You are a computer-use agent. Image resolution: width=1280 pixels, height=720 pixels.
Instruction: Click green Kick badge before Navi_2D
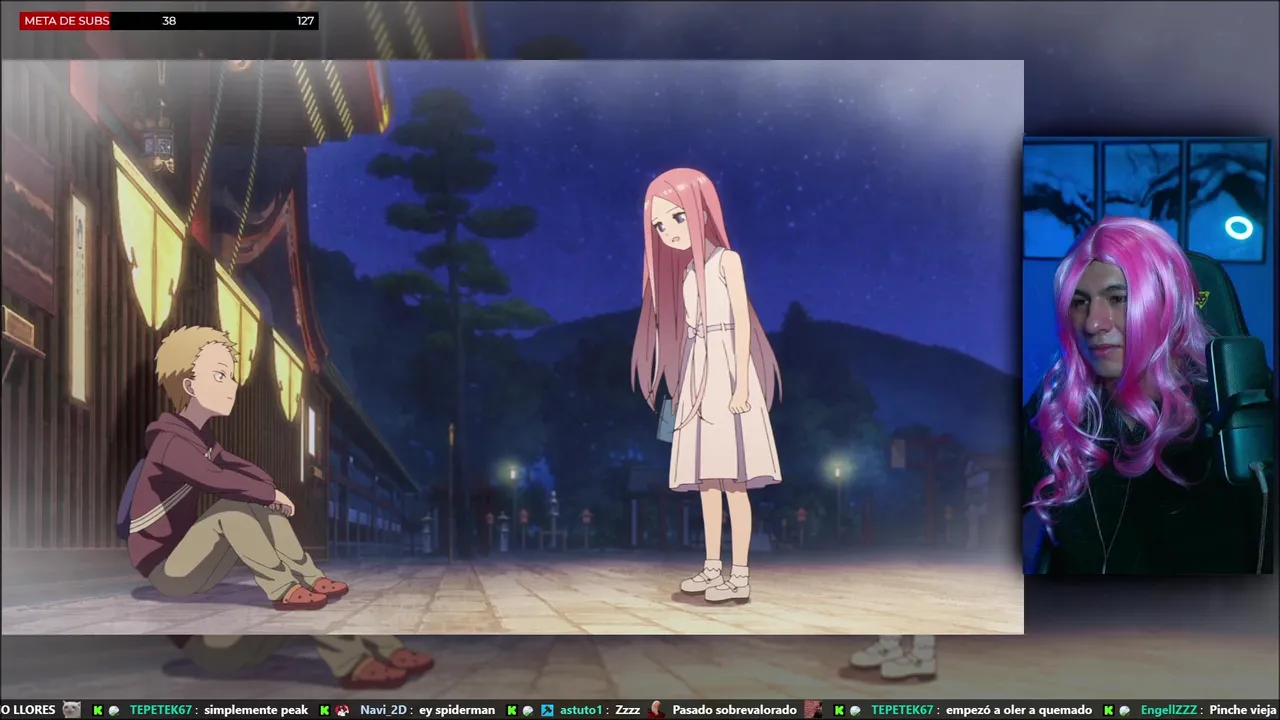click(325, 710)
